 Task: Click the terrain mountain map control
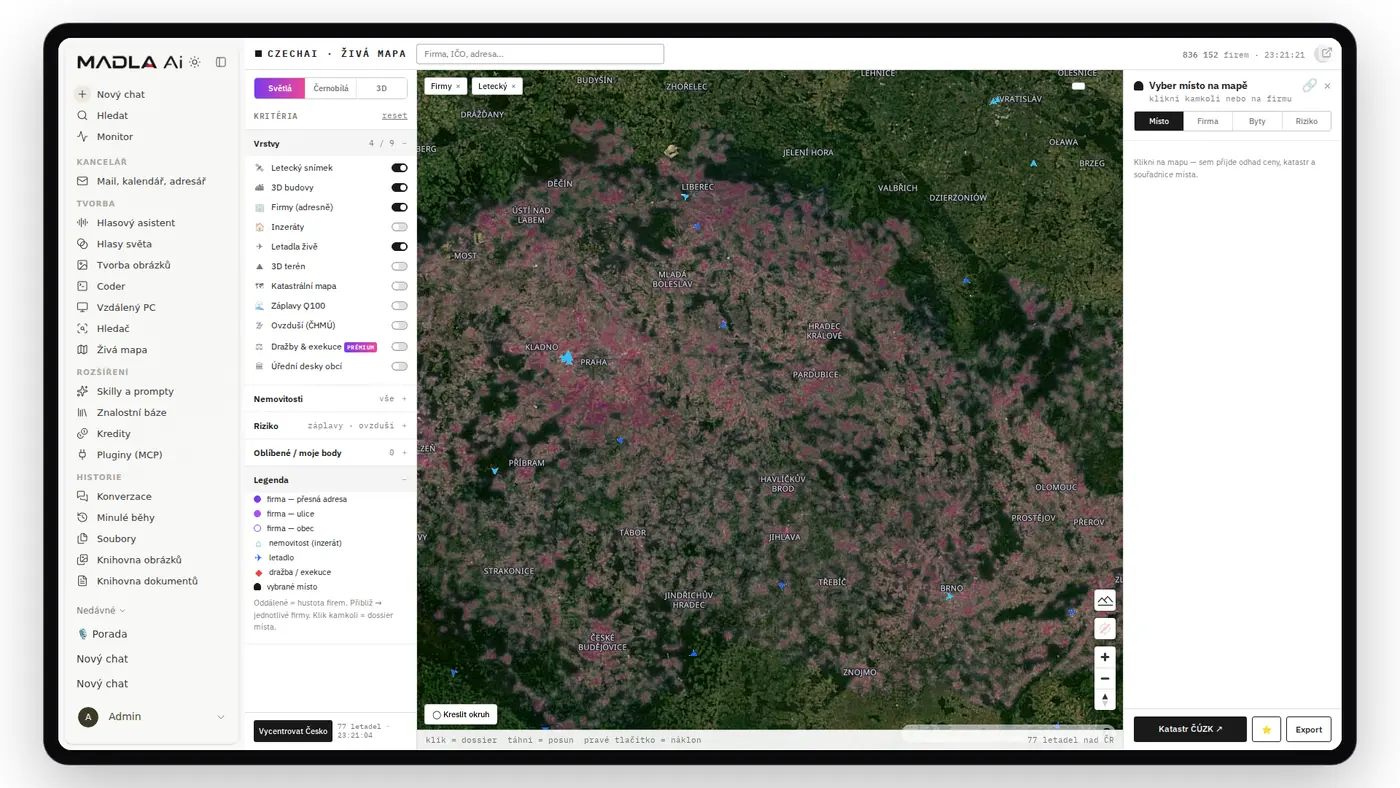pyautogui.click(x=1105, y=600)
